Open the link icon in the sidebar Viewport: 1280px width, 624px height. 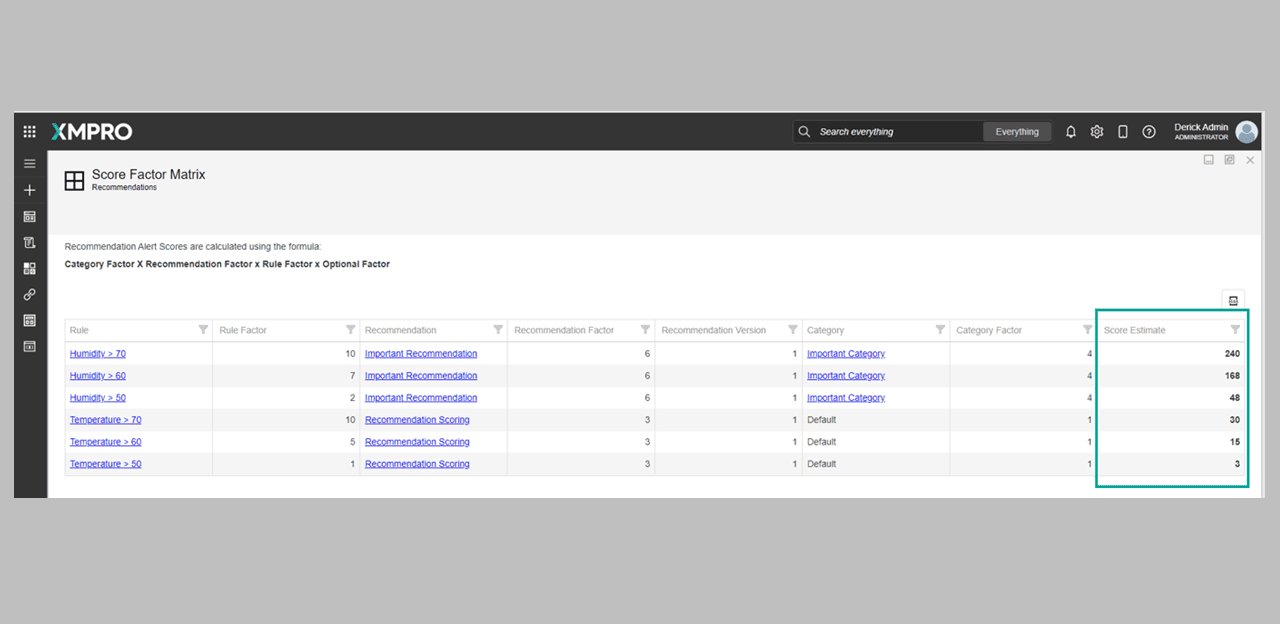click(x=30, y=294)
